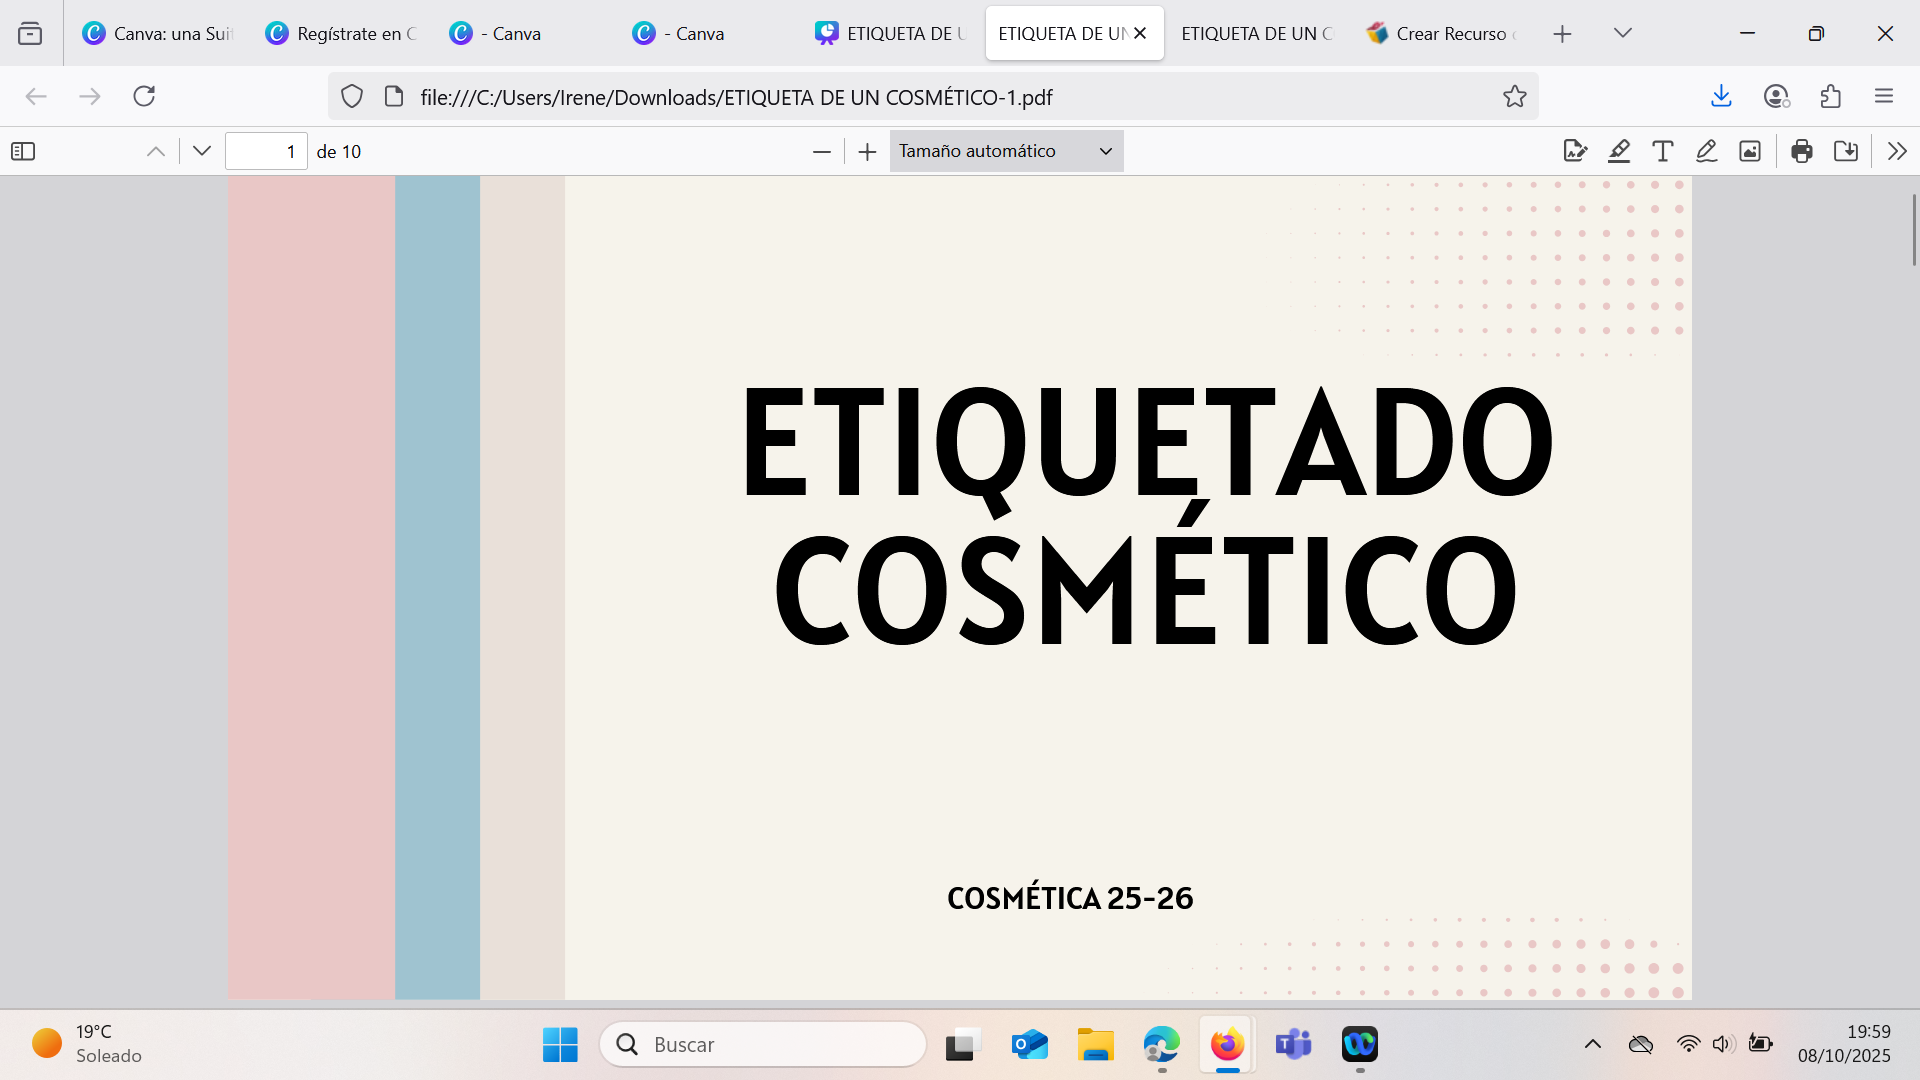Expand the PDF tools overflow menu
The width and height of the screenshot is (1920, 1080).
coord(1897,151)
